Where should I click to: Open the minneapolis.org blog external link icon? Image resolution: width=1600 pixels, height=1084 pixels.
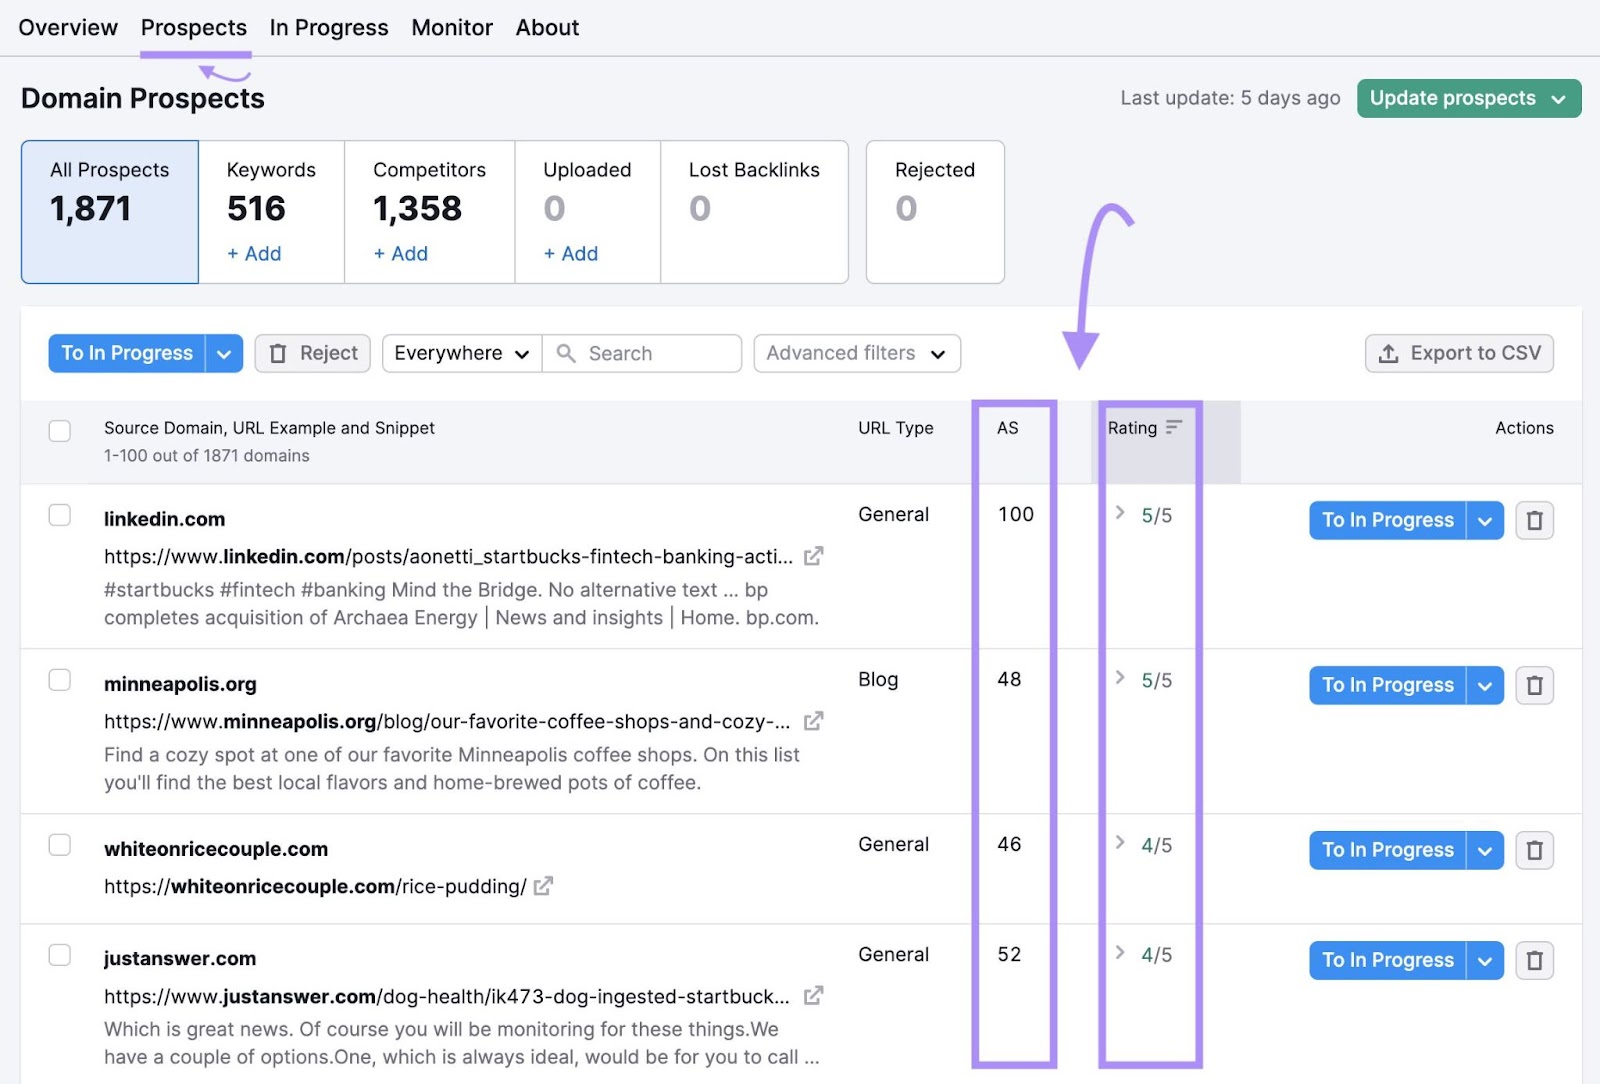[x=814, y=720]
